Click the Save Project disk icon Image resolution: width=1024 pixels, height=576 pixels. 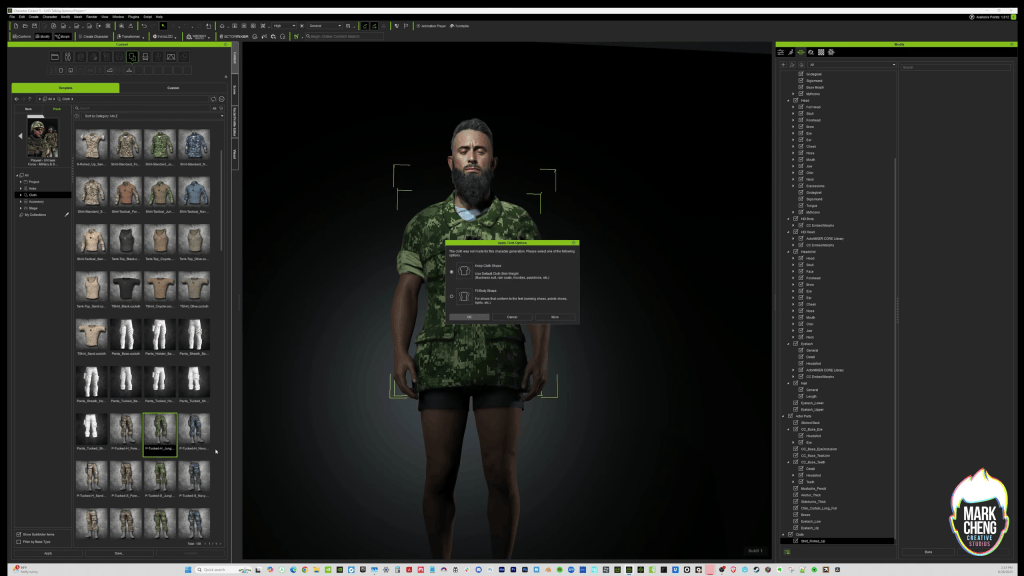[34, 26]
